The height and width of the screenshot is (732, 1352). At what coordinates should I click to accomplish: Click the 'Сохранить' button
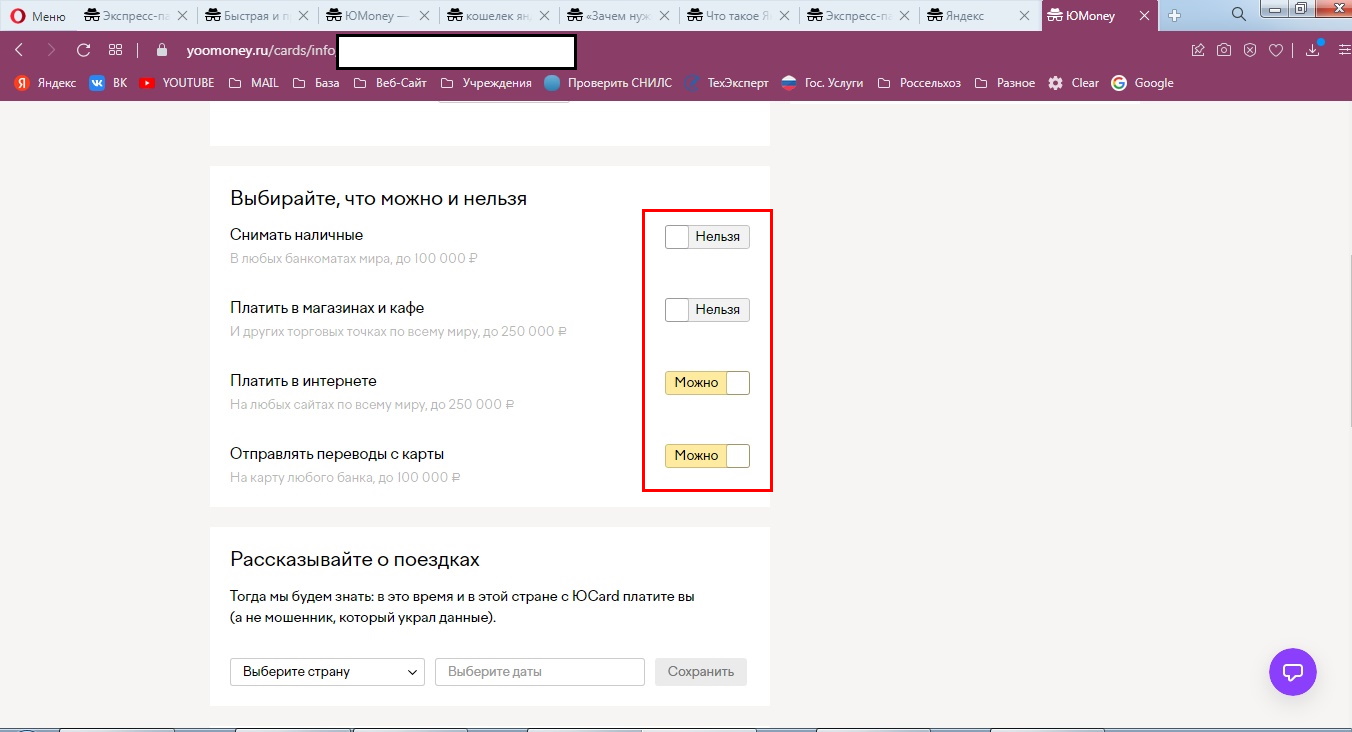click(700, 671)
